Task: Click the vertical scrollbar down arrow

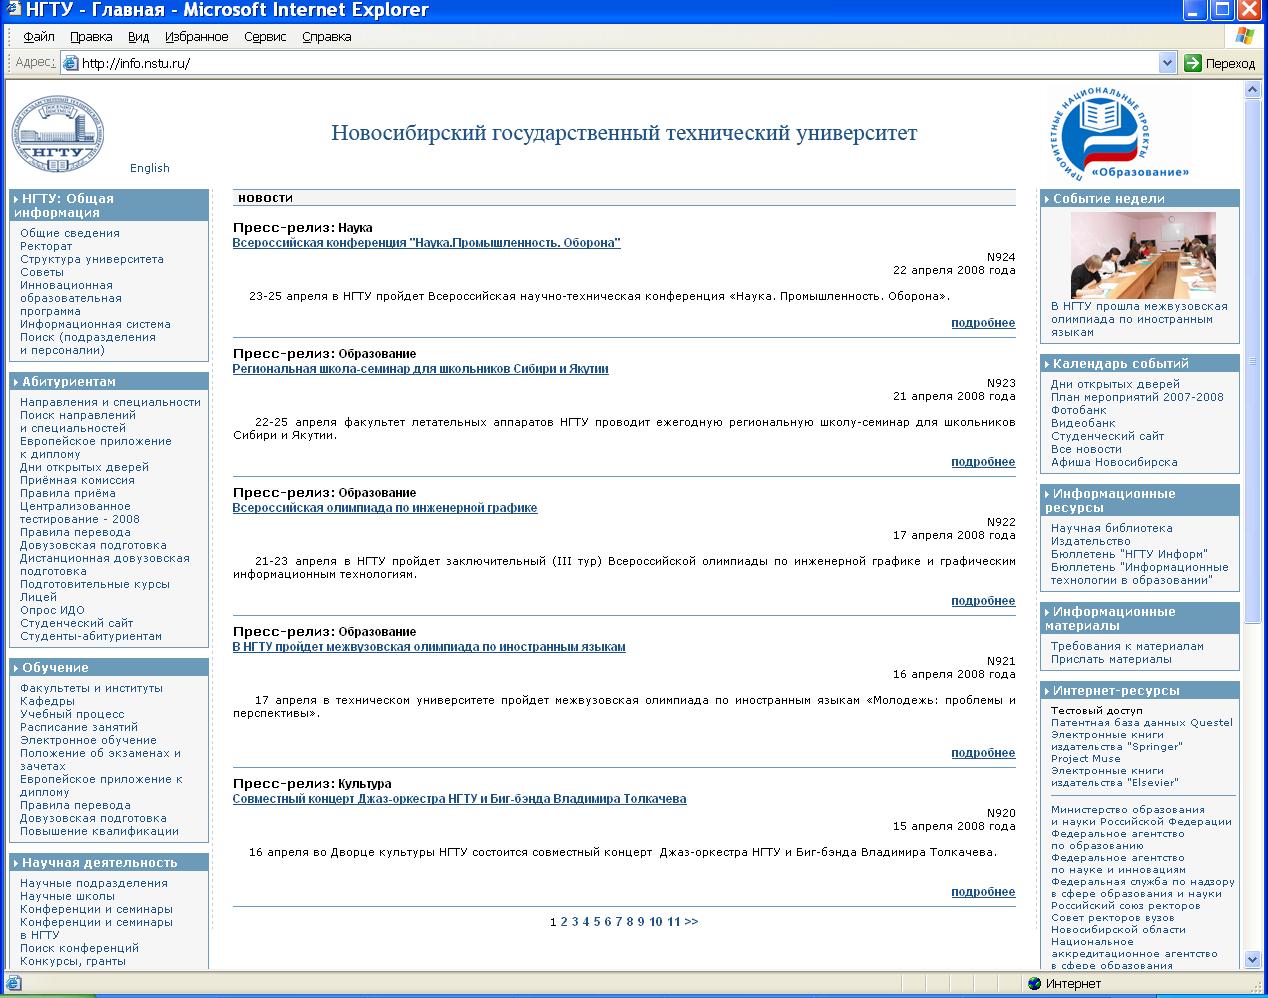Action: pyautogui.click(x=1252, y=960)
